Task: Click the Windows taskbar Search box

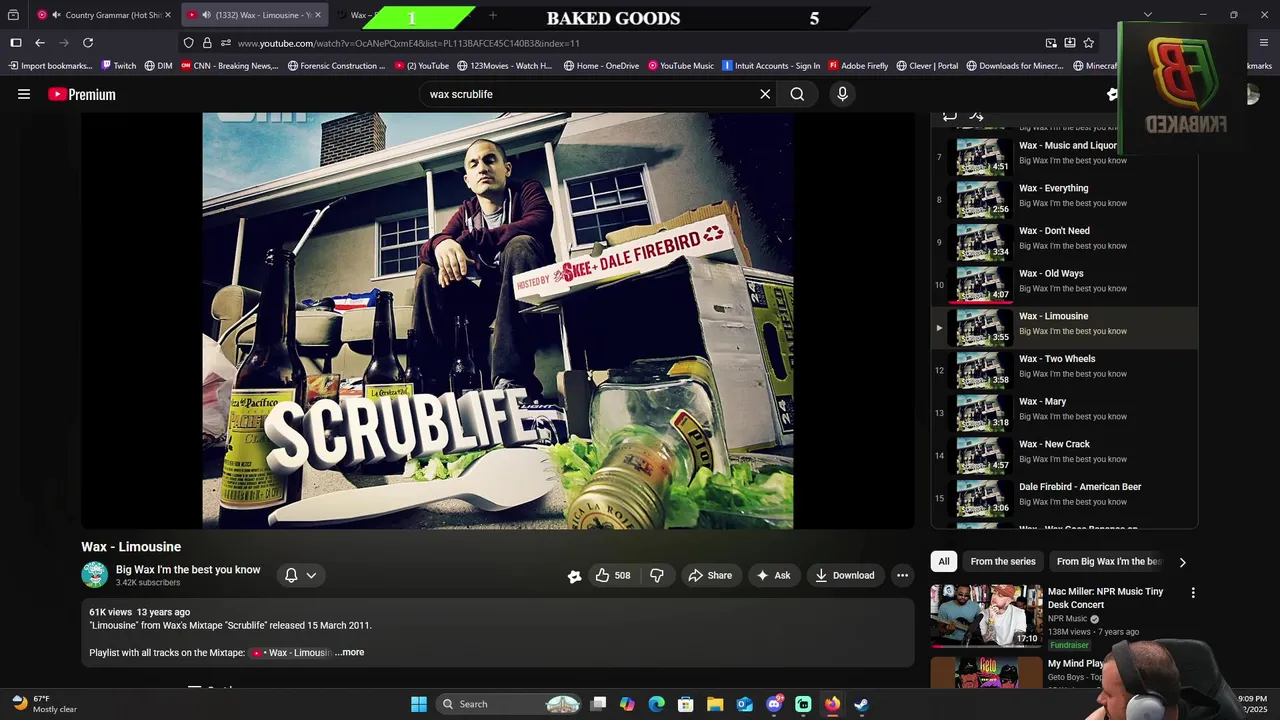Action: click(x=511, y=704)
